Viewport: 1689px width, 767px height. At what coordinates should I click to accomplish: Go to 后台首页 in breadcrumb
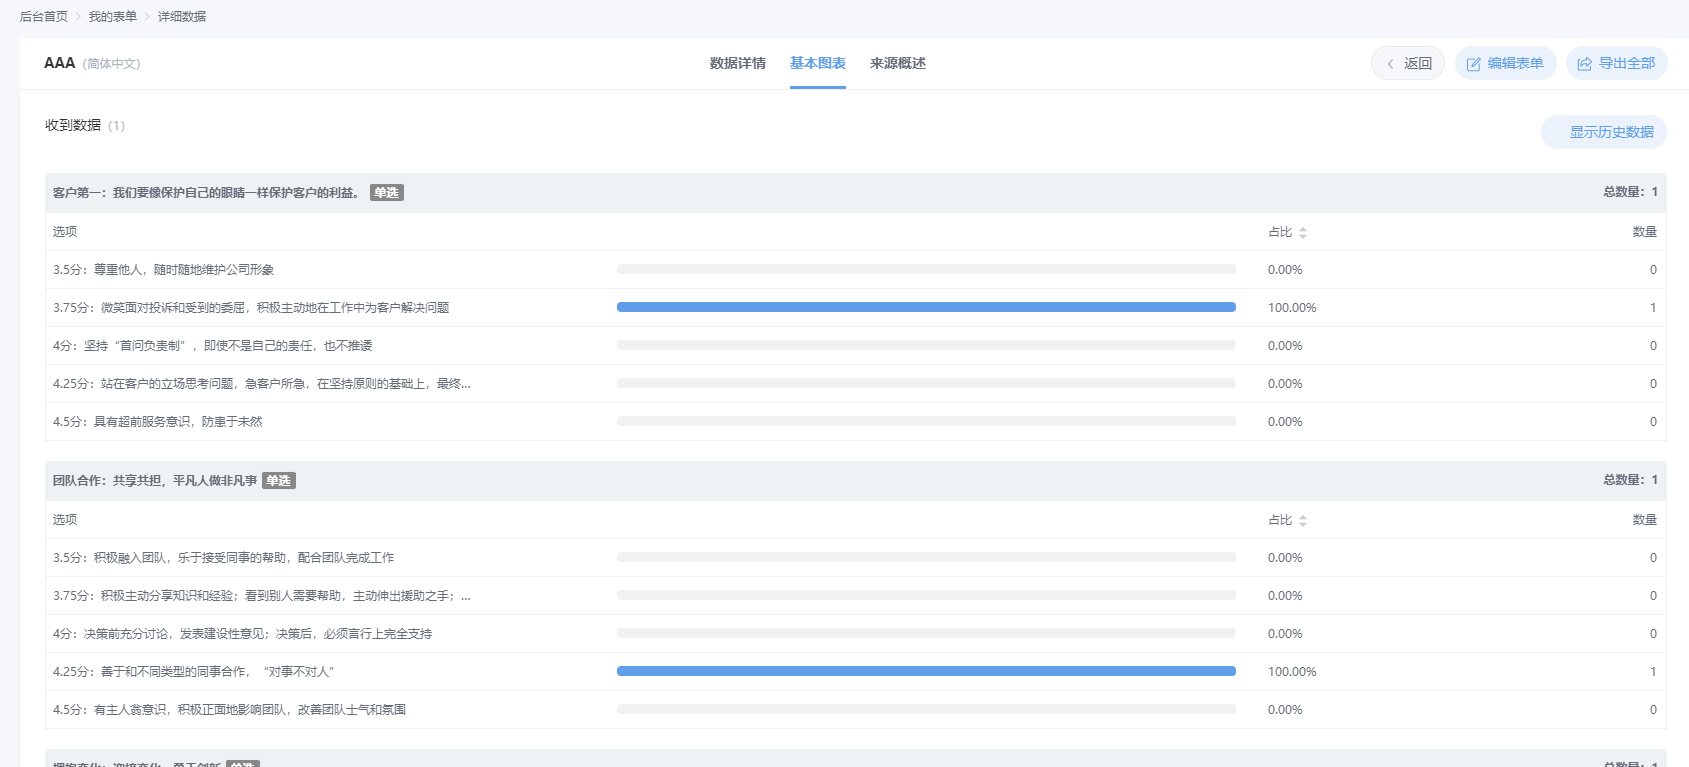(x=44, y=16)
